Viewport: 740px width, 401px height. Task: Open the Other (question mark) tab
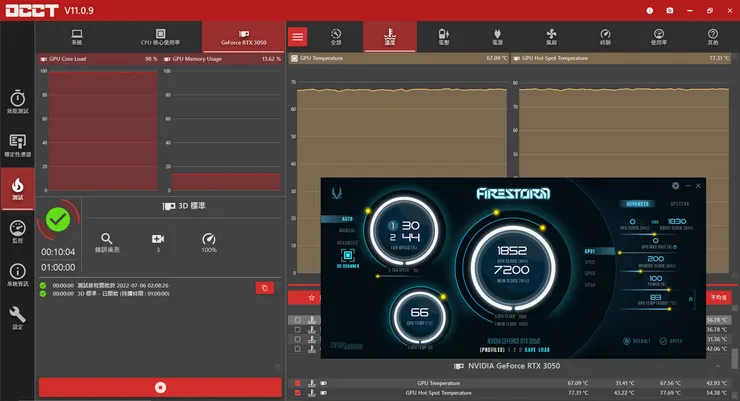[x=713, y=36]
